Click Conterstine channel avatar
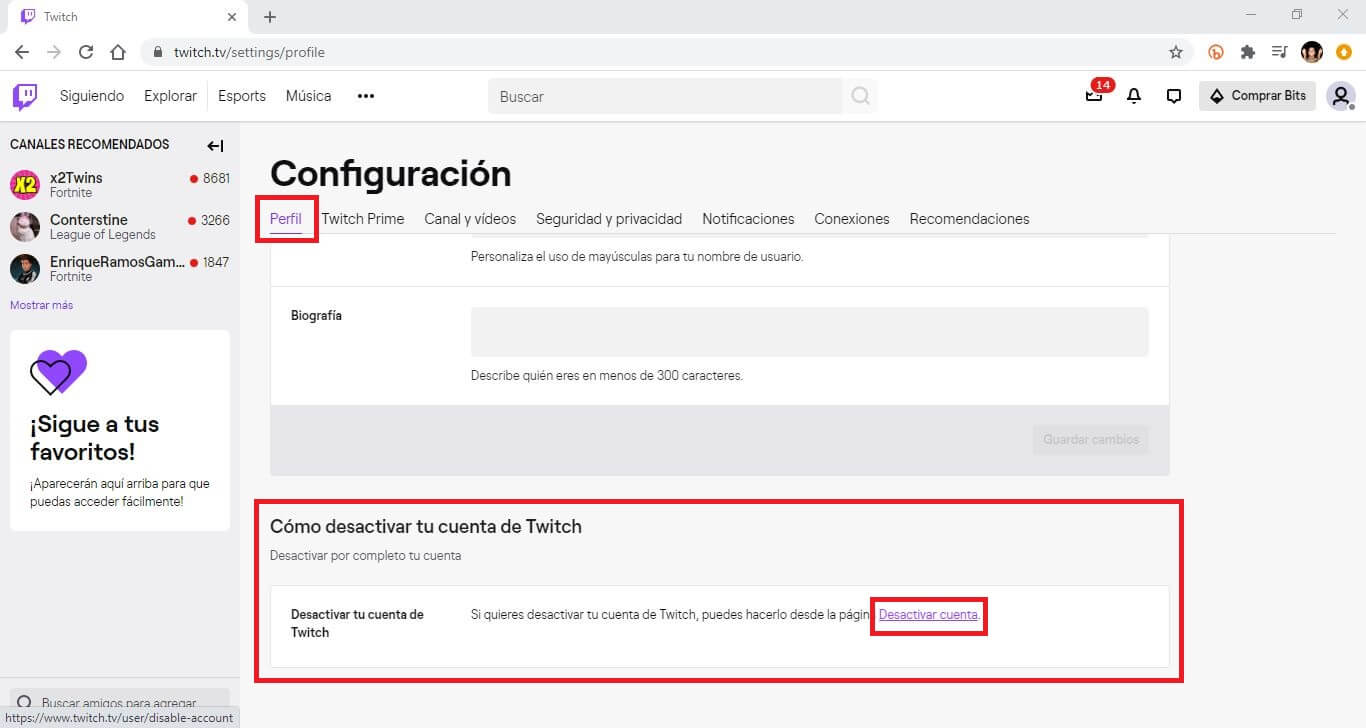Viewport: 1366px width, 728px height. (25, 227)
